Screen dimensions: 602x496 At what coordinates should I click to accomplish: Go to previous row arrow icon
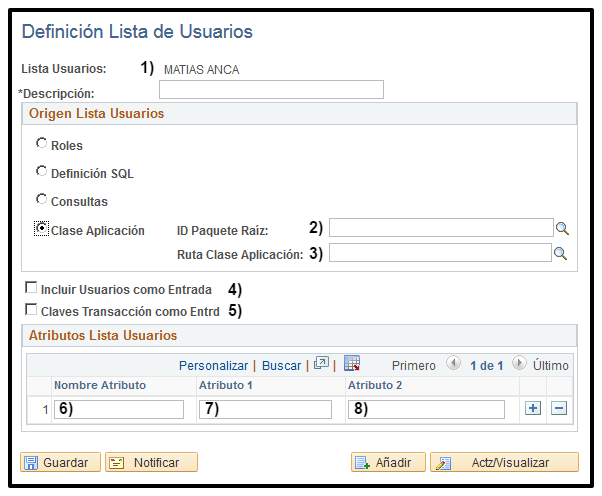tap(453, 365)
